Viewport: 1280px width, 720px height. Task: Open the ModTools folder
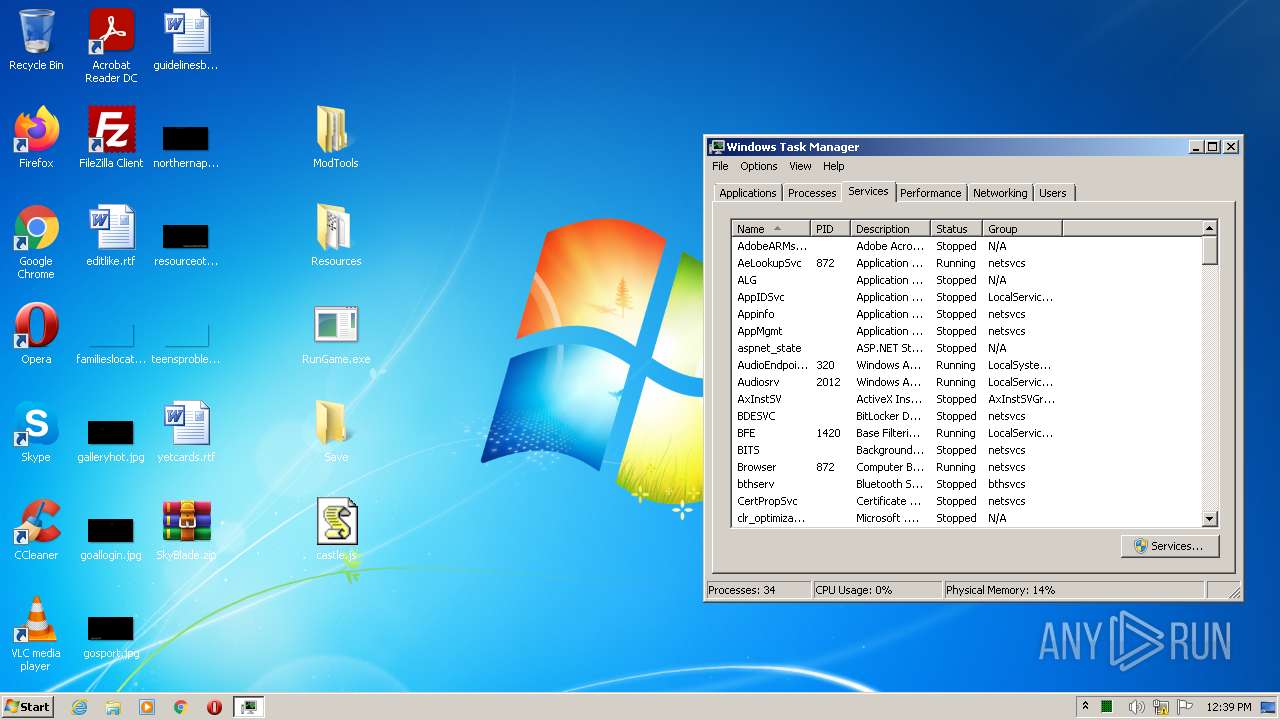(335, 138)
